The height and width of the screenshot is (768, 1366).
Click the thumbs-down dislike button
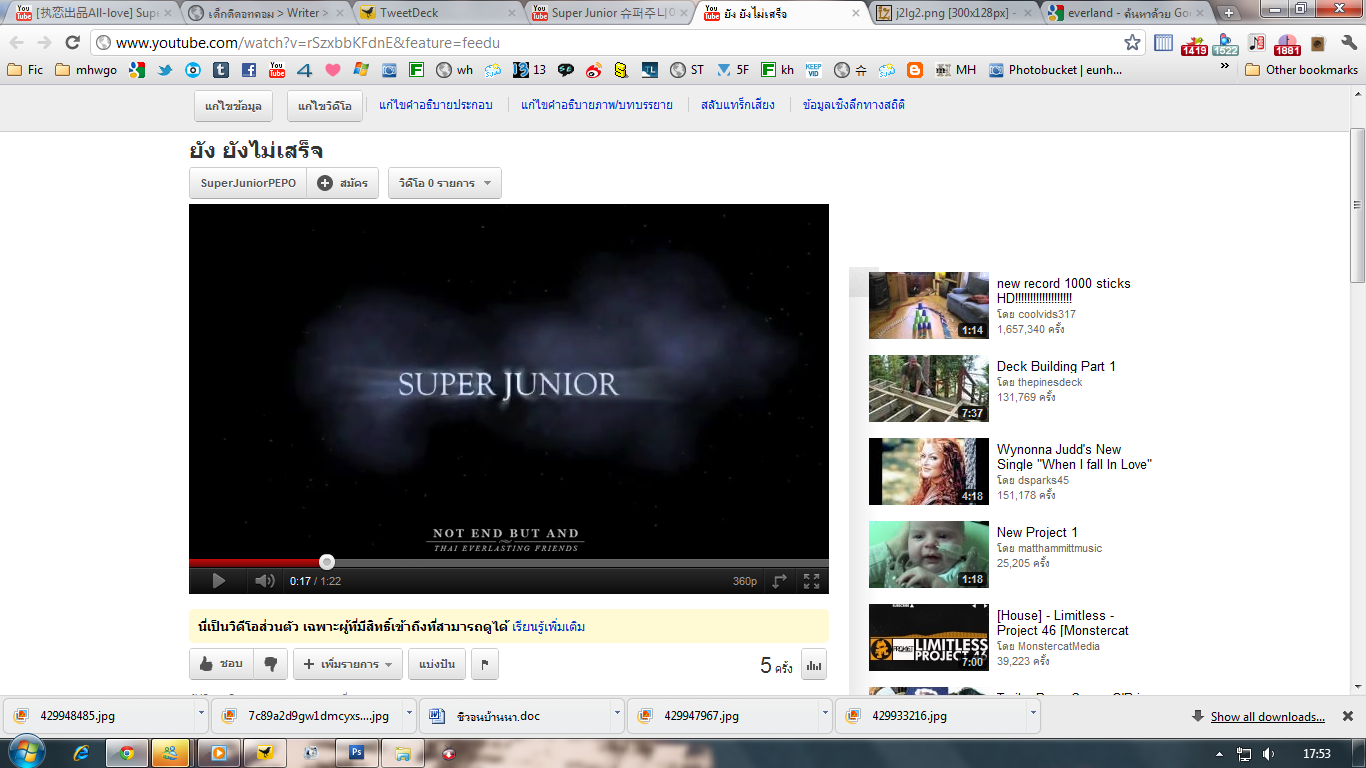270,664
